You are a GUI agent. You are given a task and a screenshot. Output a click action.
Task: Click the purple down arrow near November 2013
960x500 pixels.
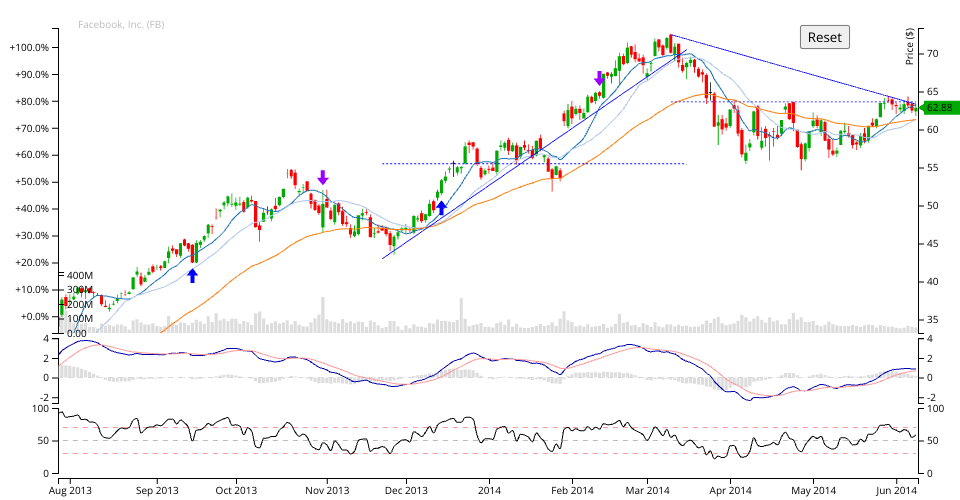pyautogui.click(x=323, y=178)
